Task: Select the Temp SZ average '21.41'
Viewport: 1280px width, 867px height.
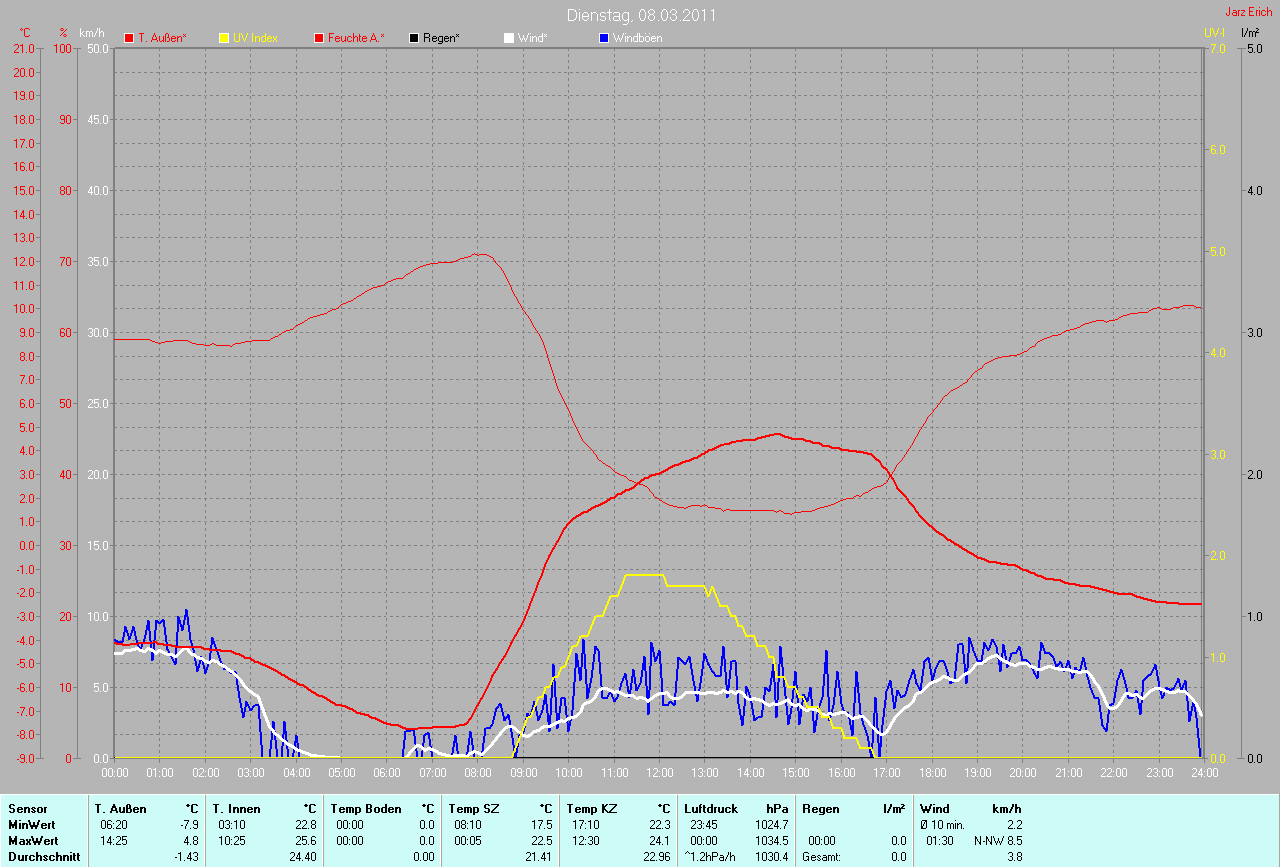Action: point(539,857)
